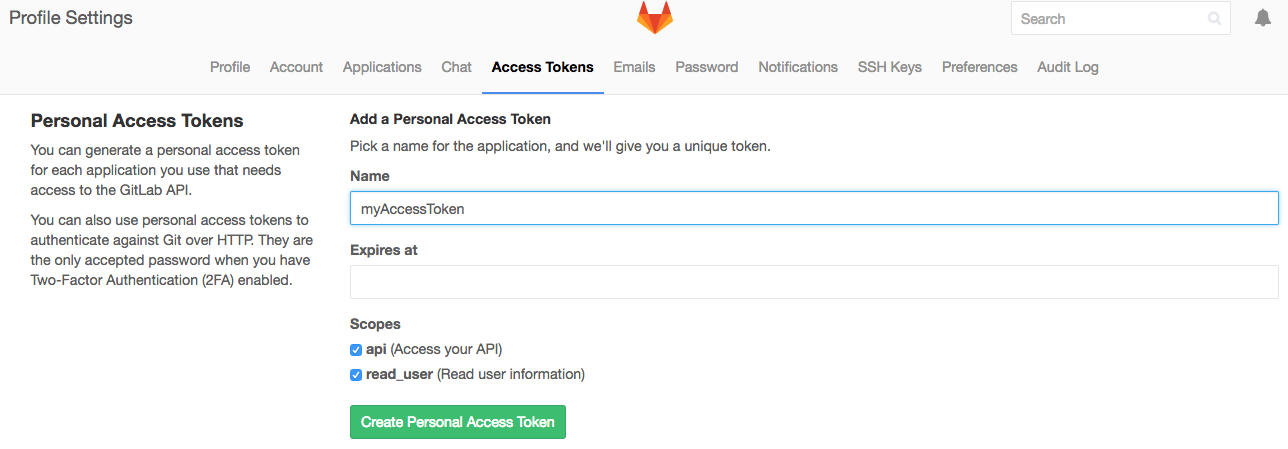The image size is (1288, 449).
Task: Switch to the Password tab
Action: click(x=707, y=67)
